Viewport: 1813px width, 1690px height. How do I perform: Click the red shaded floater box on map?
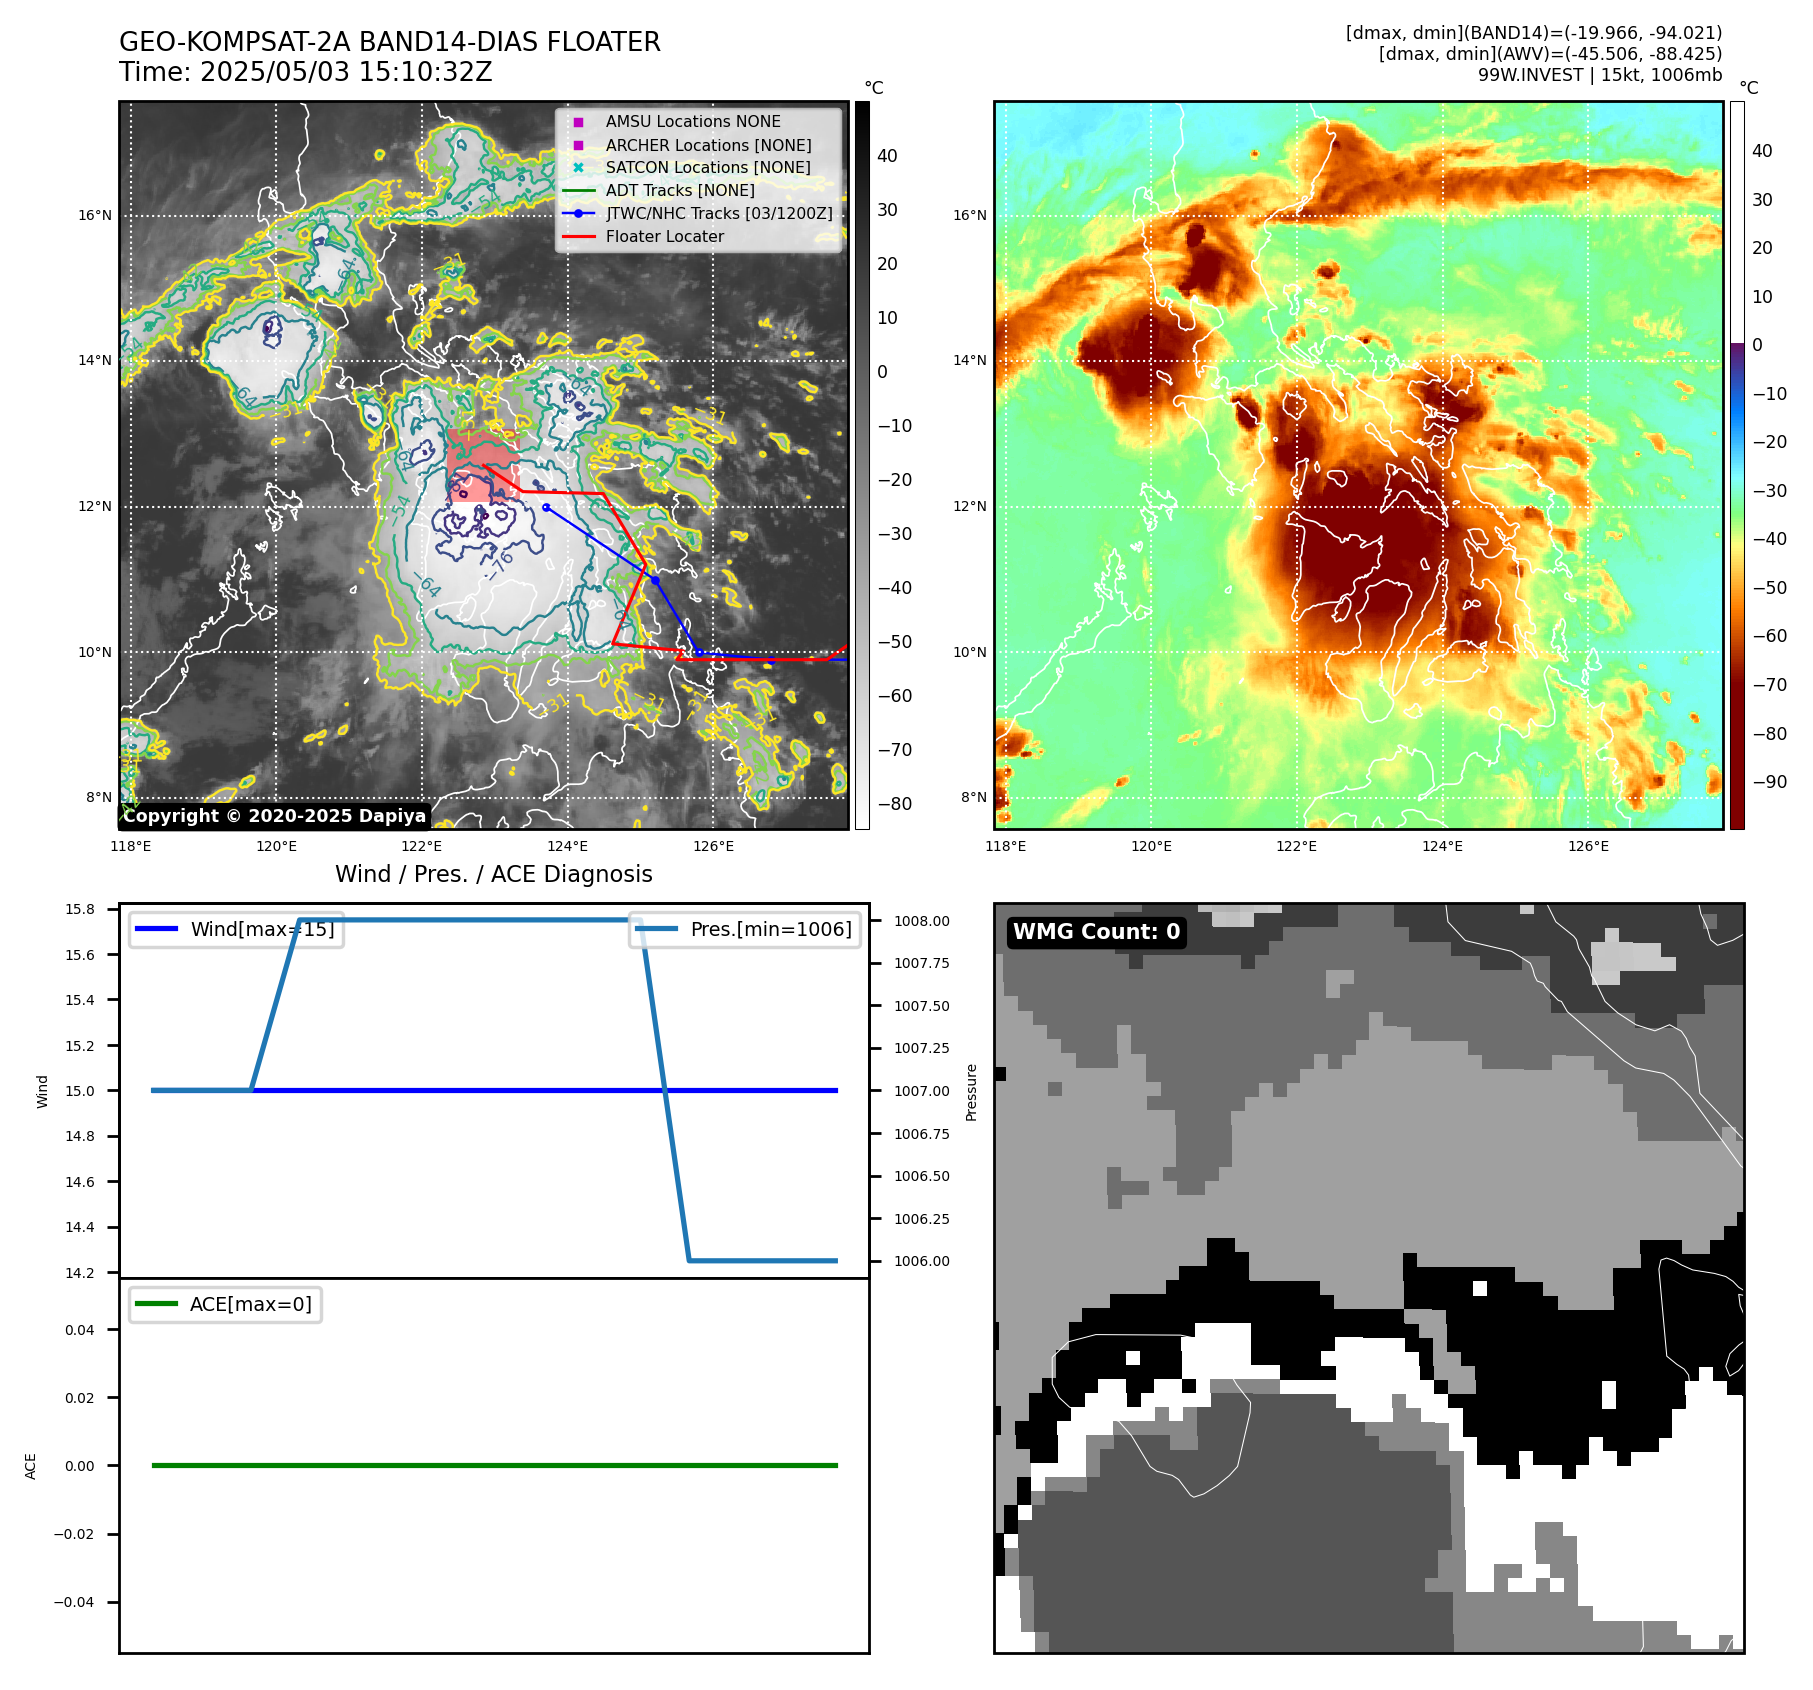point(483,466)
